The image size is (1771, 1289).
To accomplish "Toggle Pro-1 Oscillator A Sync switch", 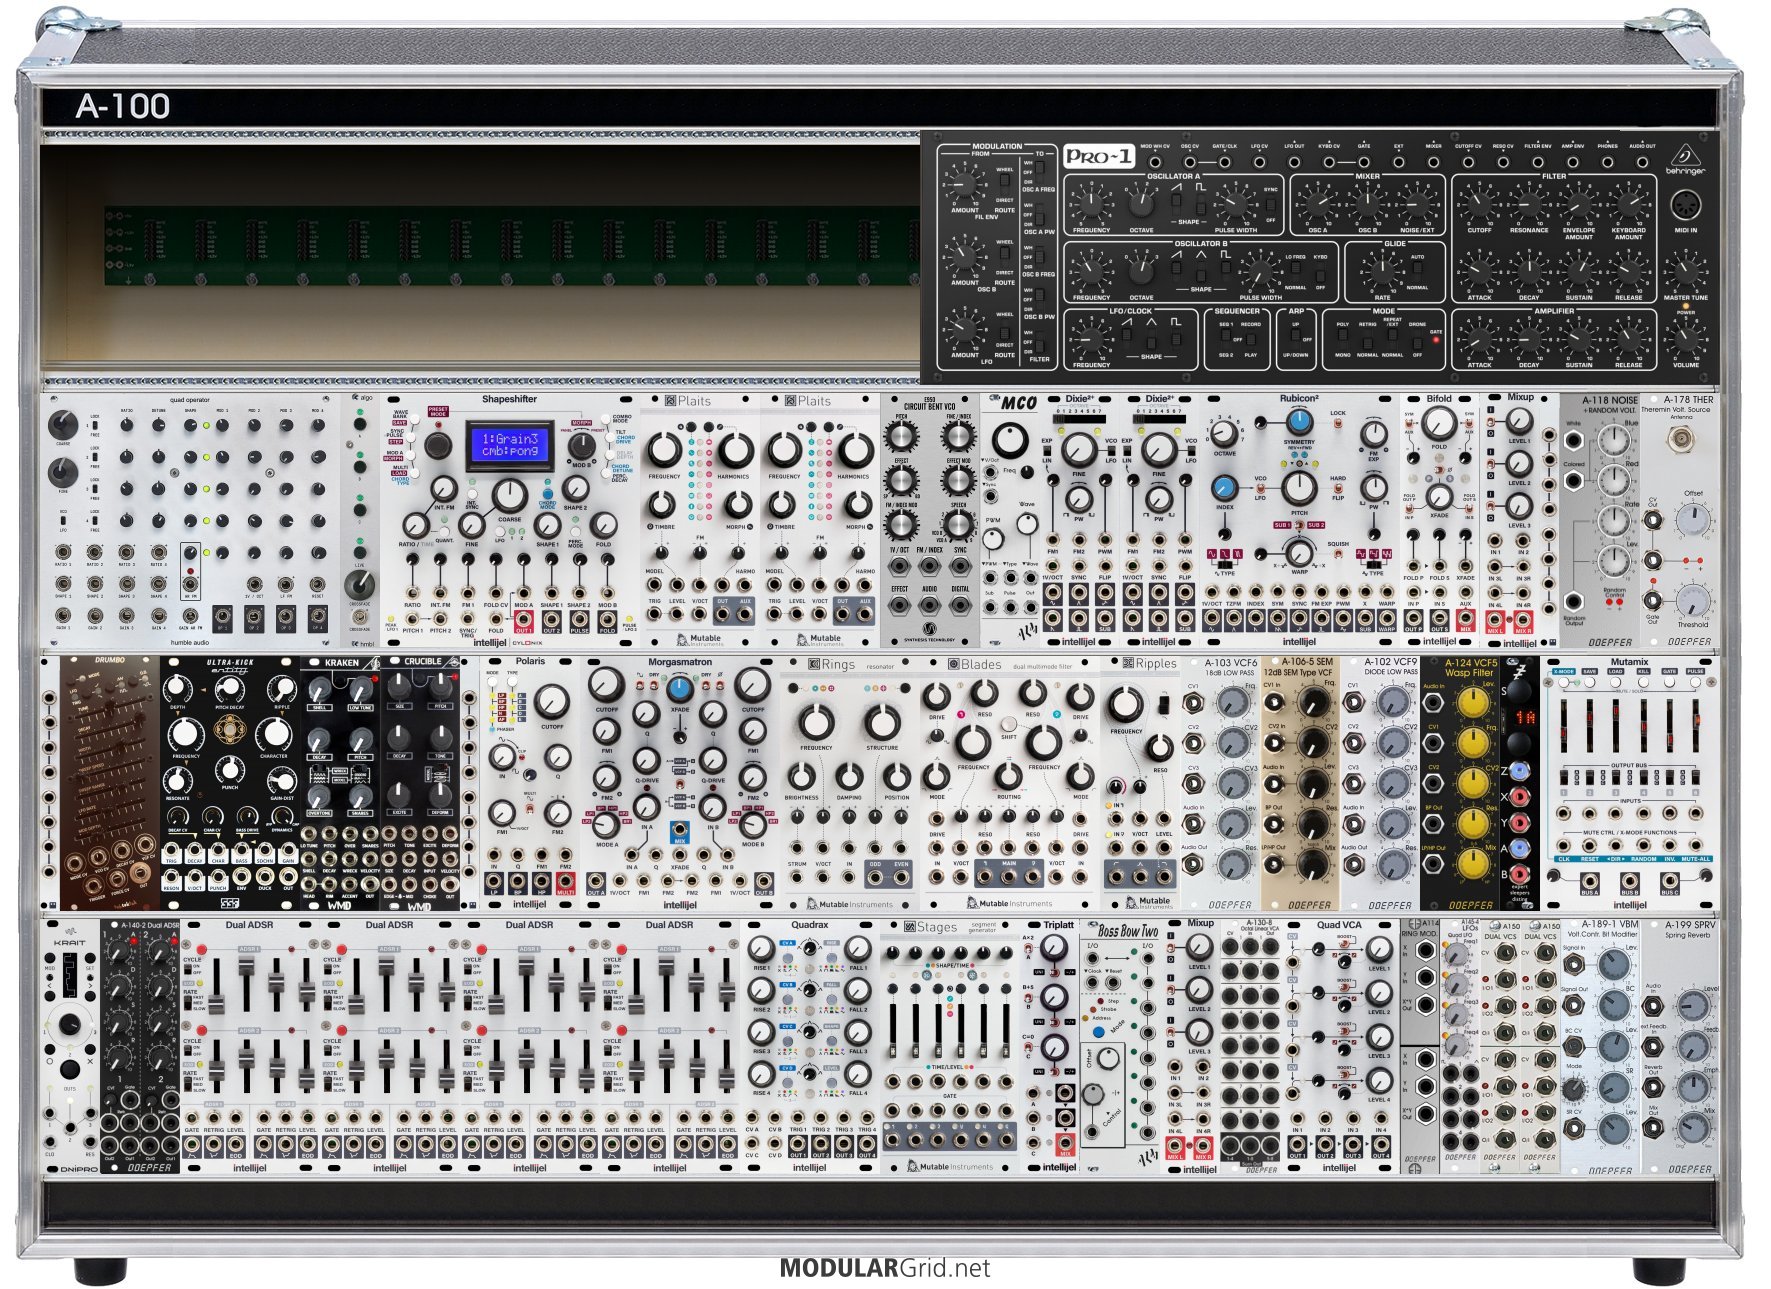I will click(x=1270, y=205).
